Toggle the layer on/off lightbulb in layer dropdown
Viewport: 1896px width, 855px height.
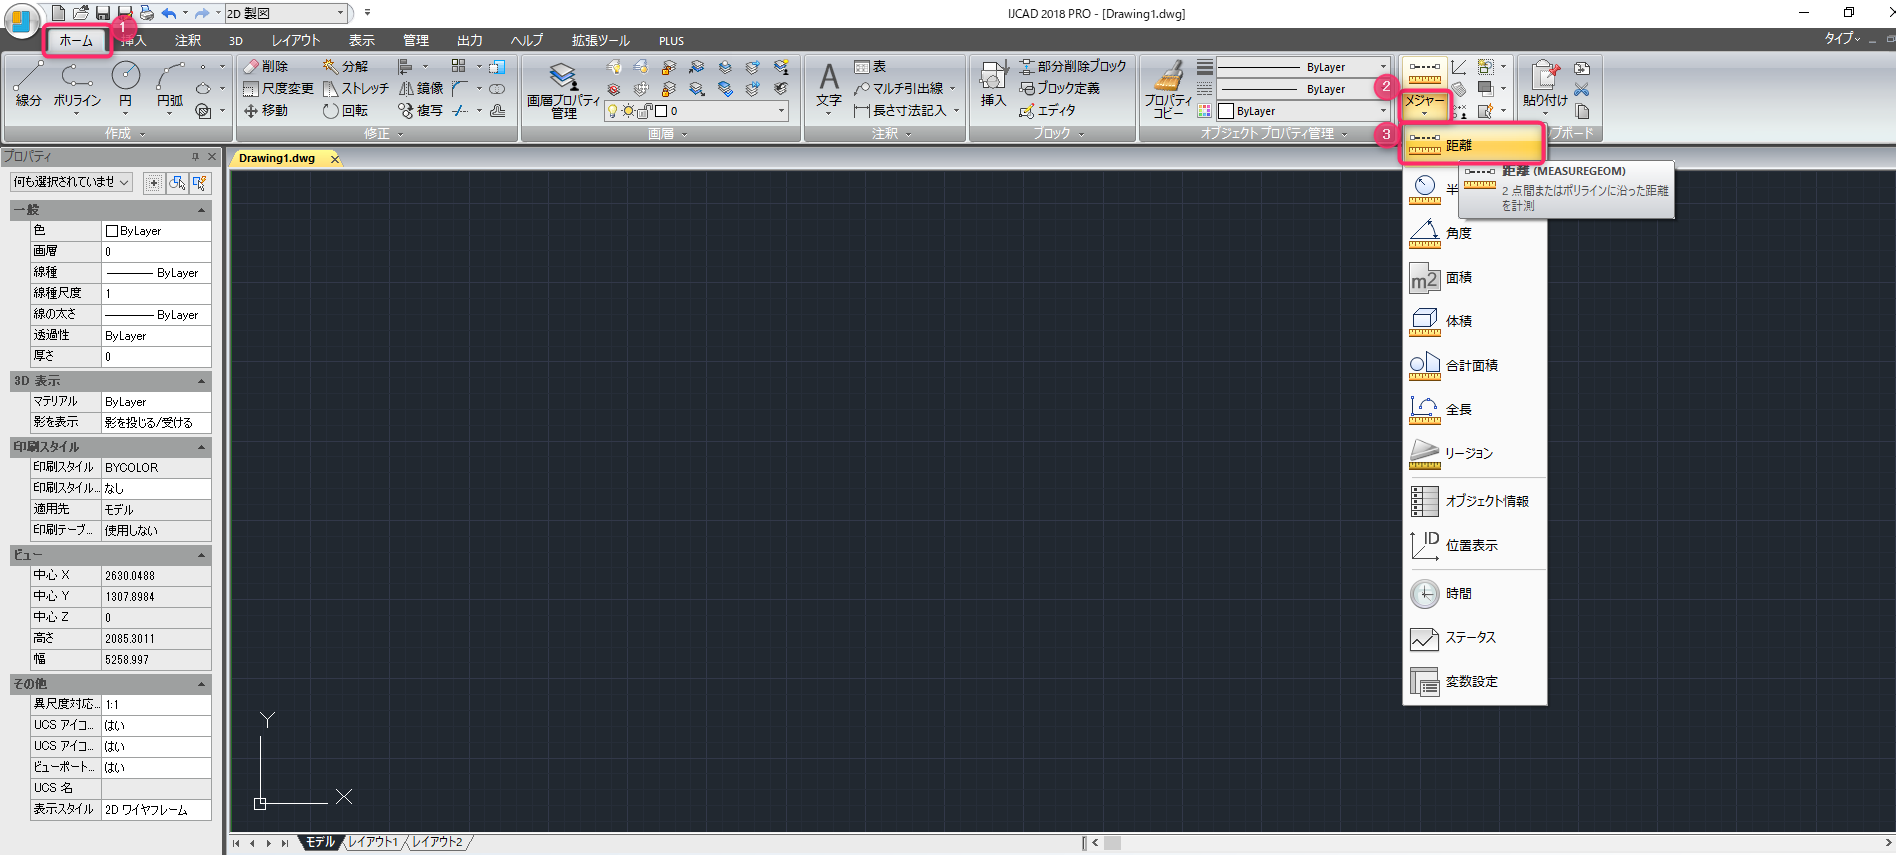click(x=613, y=111)
